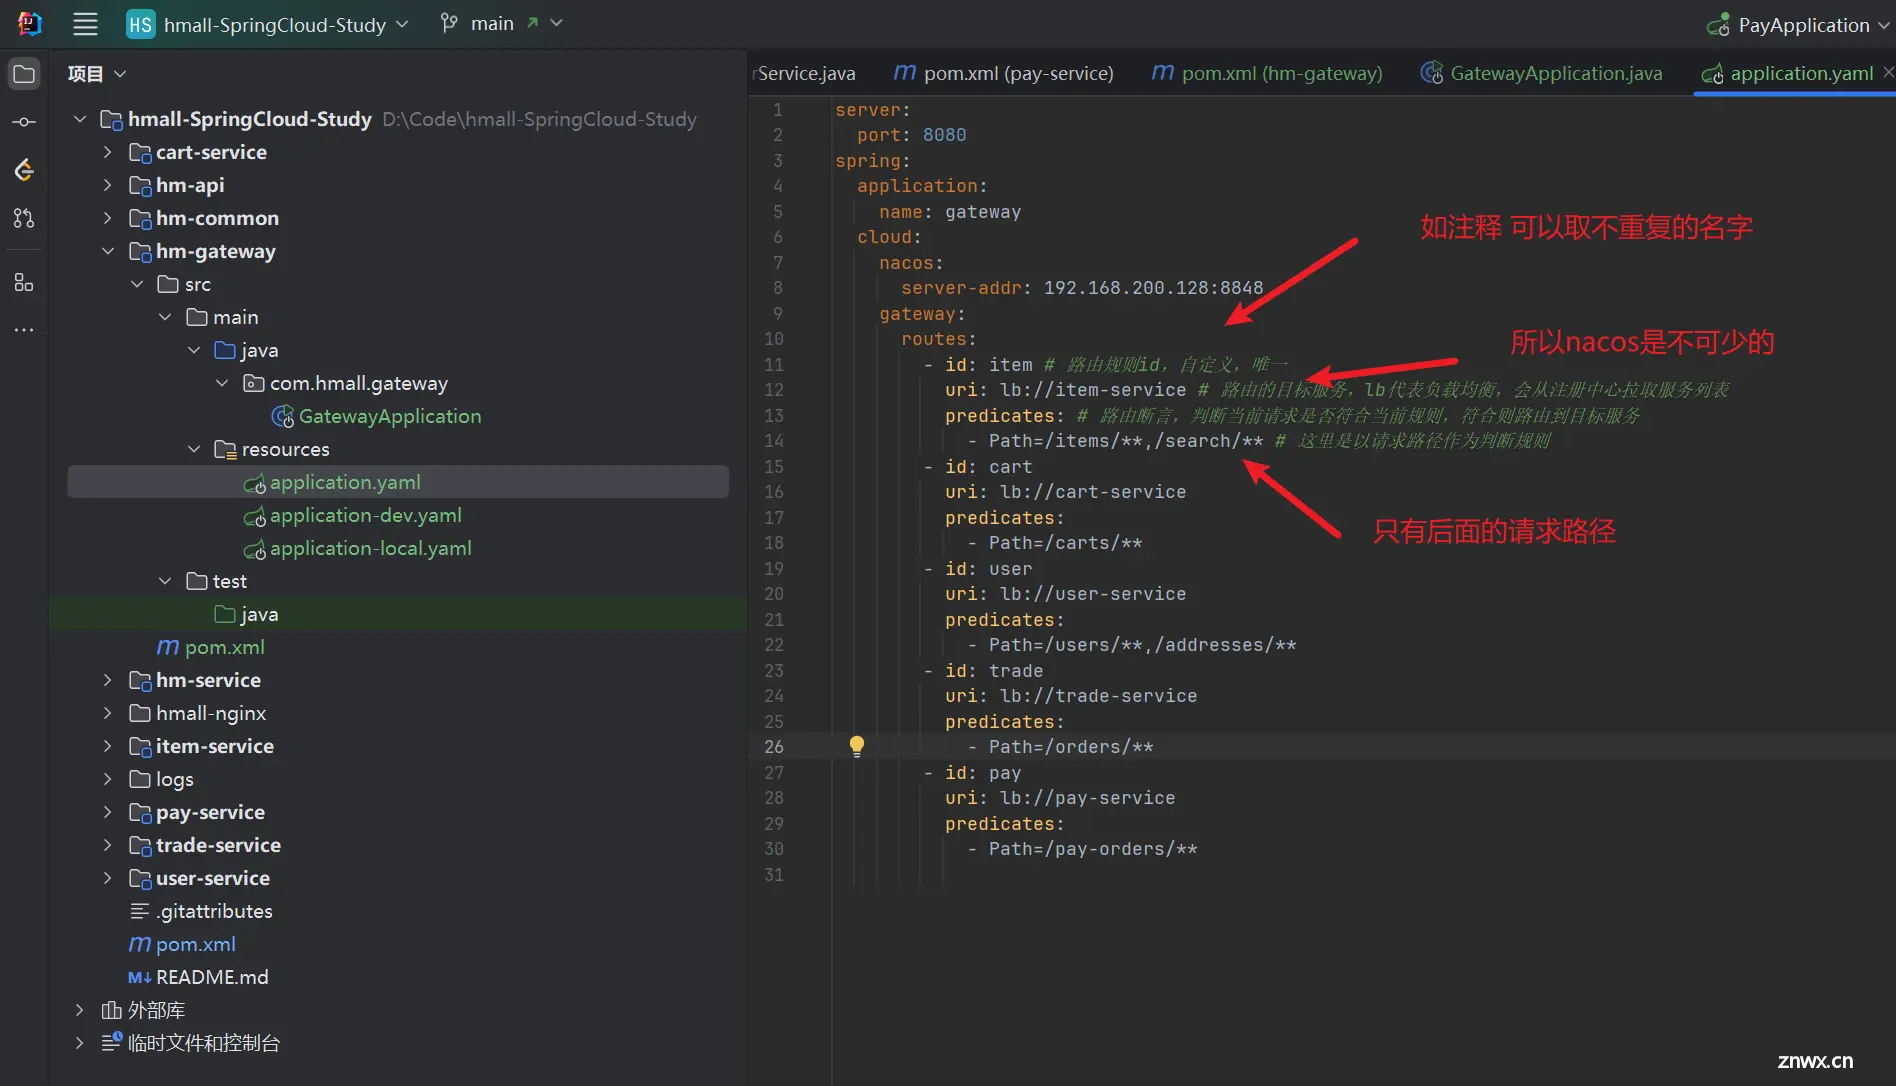Click the intention lightbulb on line 26
This screenshot has height=1086, width=1896.
pyautogui.click(x=857, y=745)
